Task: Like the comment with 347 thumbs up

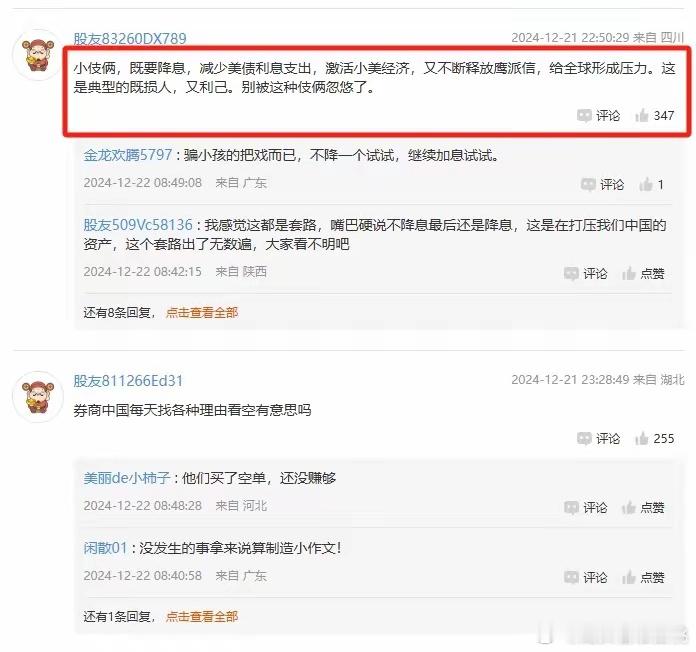Action: 655,116
